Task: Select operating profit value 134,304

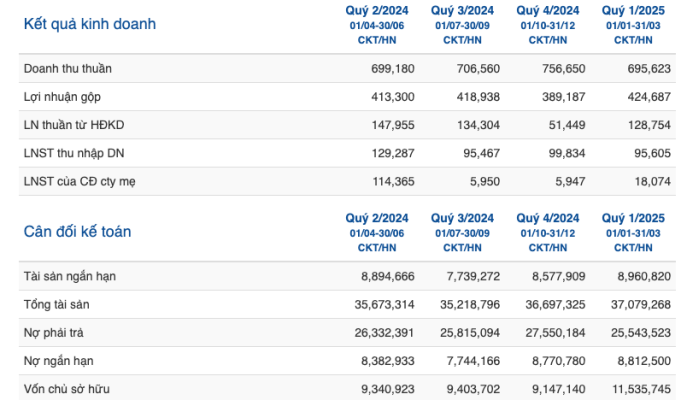Action: (479, 125)
